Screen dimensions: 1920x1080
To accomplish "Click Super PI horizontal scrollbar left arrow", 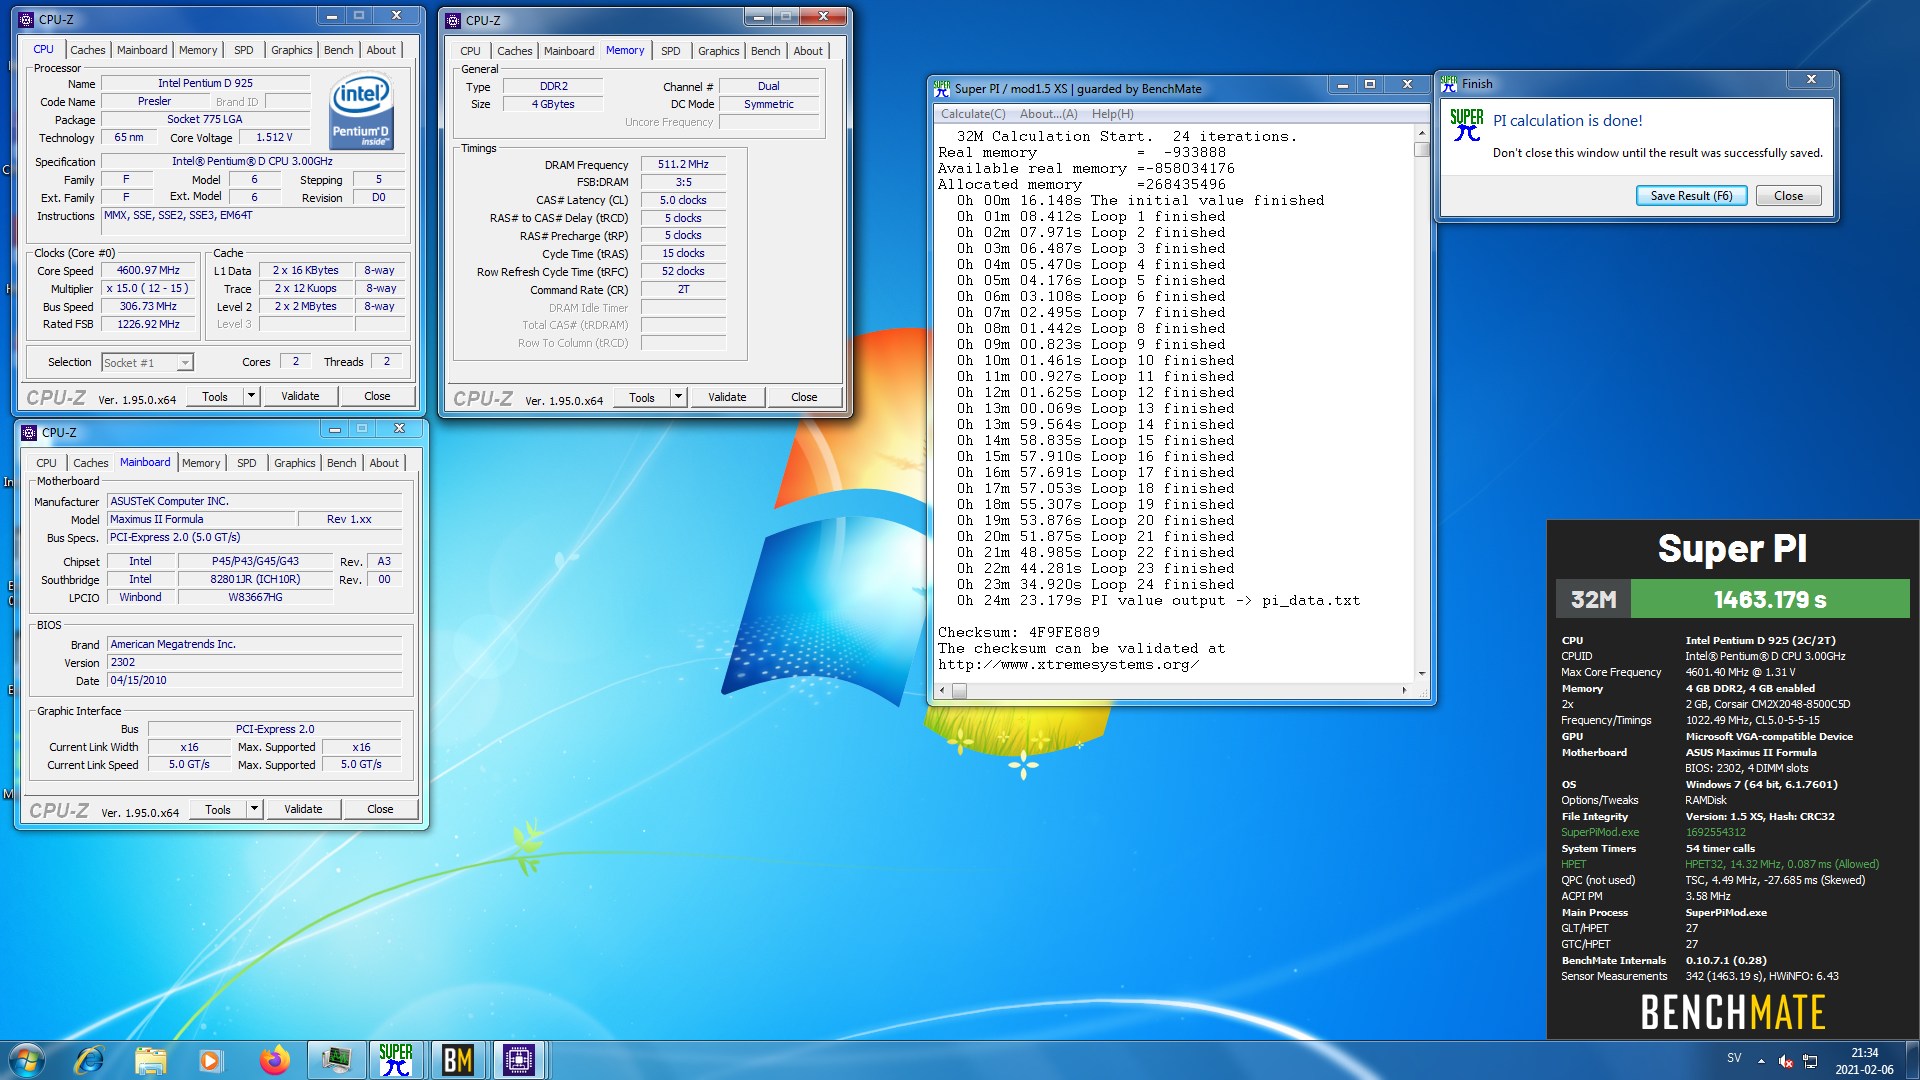I will point(941,690).
